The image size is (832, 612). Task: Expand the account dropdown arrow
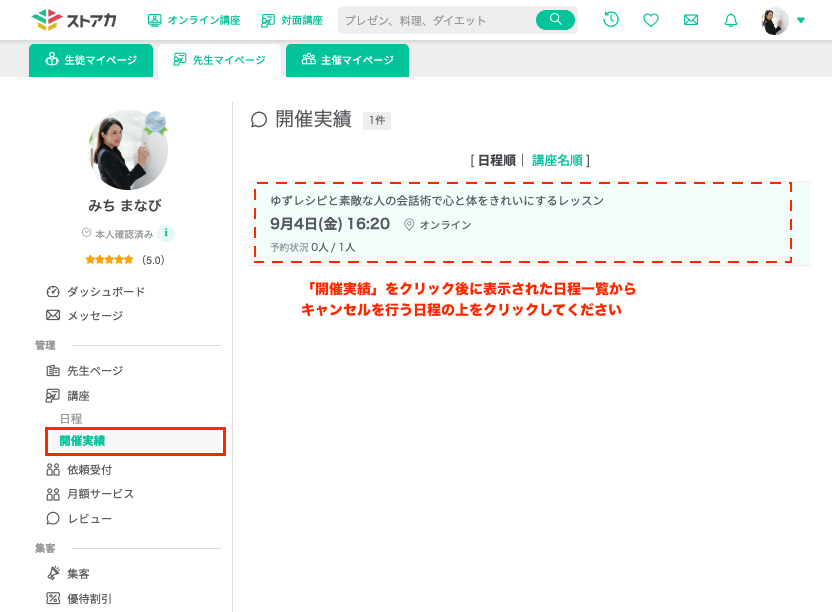click(x=801, y=20)
